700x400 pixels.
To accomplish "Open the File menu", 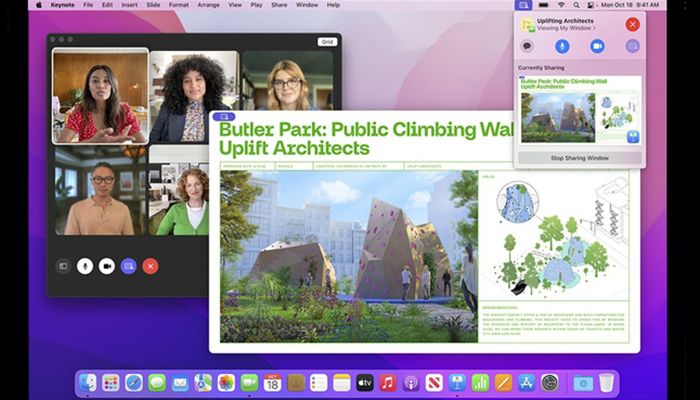I will click(x=88, y=5).
